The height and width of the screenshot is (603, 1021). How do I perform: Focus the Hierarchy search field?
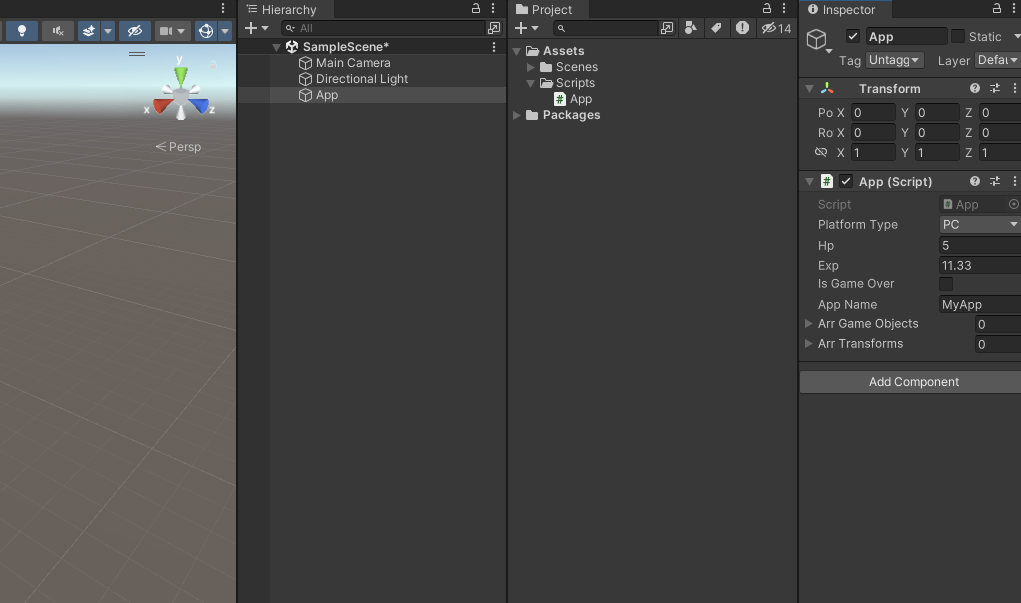(385, 28)
